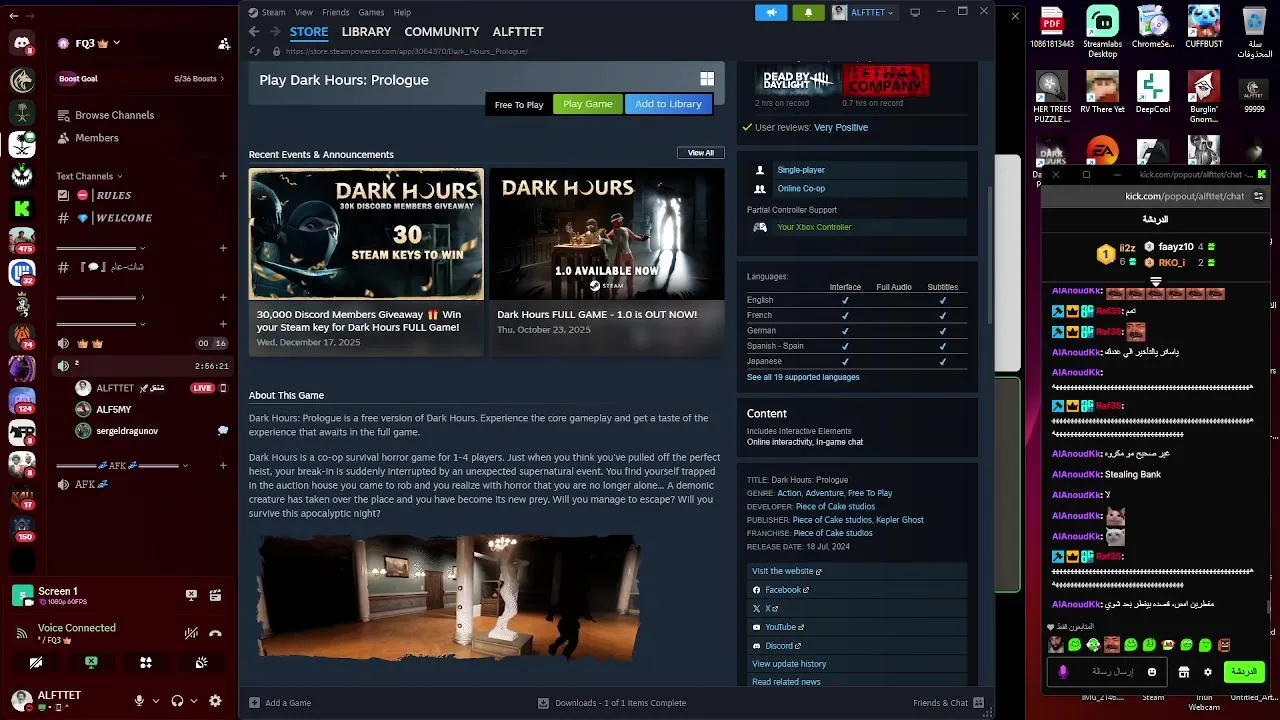Stop streaming Screen 1 in Discord
The width and height of the screenshot is (1280, 720).
(191, 595)
